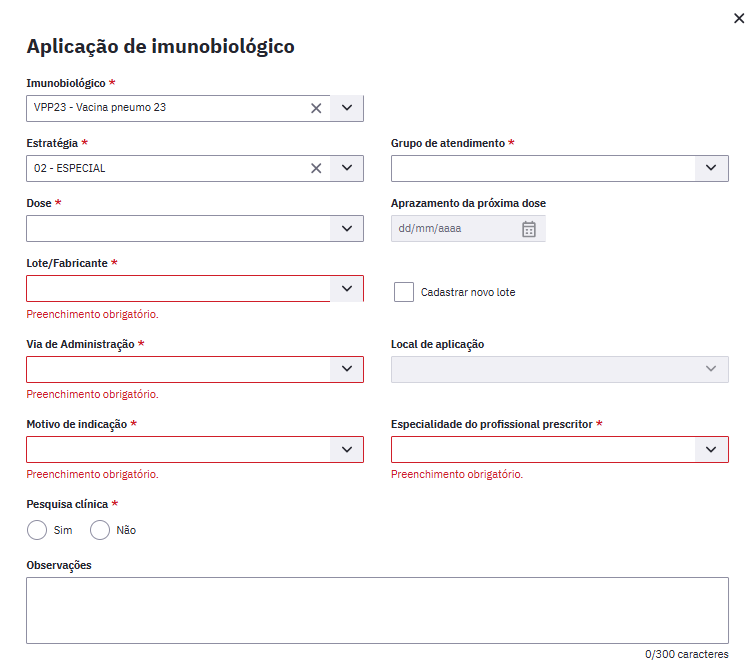
Task: Check the Cadastrar novo lote checkbox
Action: [x=404, y=292]
